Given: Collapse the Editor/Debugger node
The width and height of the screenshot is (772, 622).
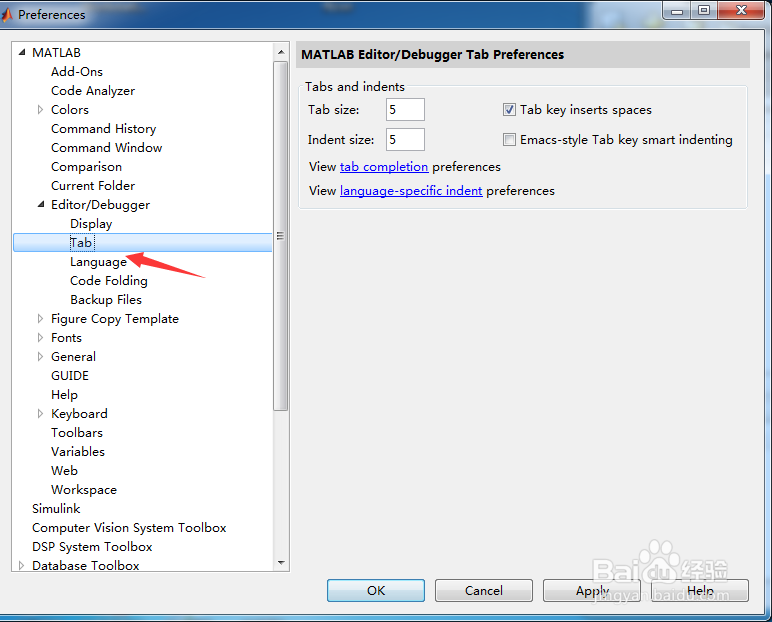Looking at the screenshot, I should (41, 204).
